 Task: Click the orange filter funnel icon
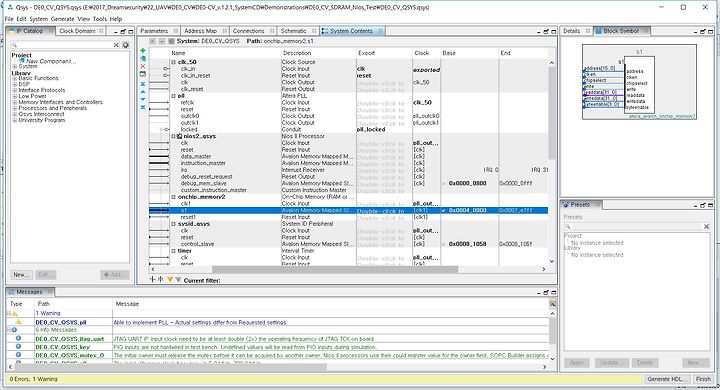click(x=170, y=279)
